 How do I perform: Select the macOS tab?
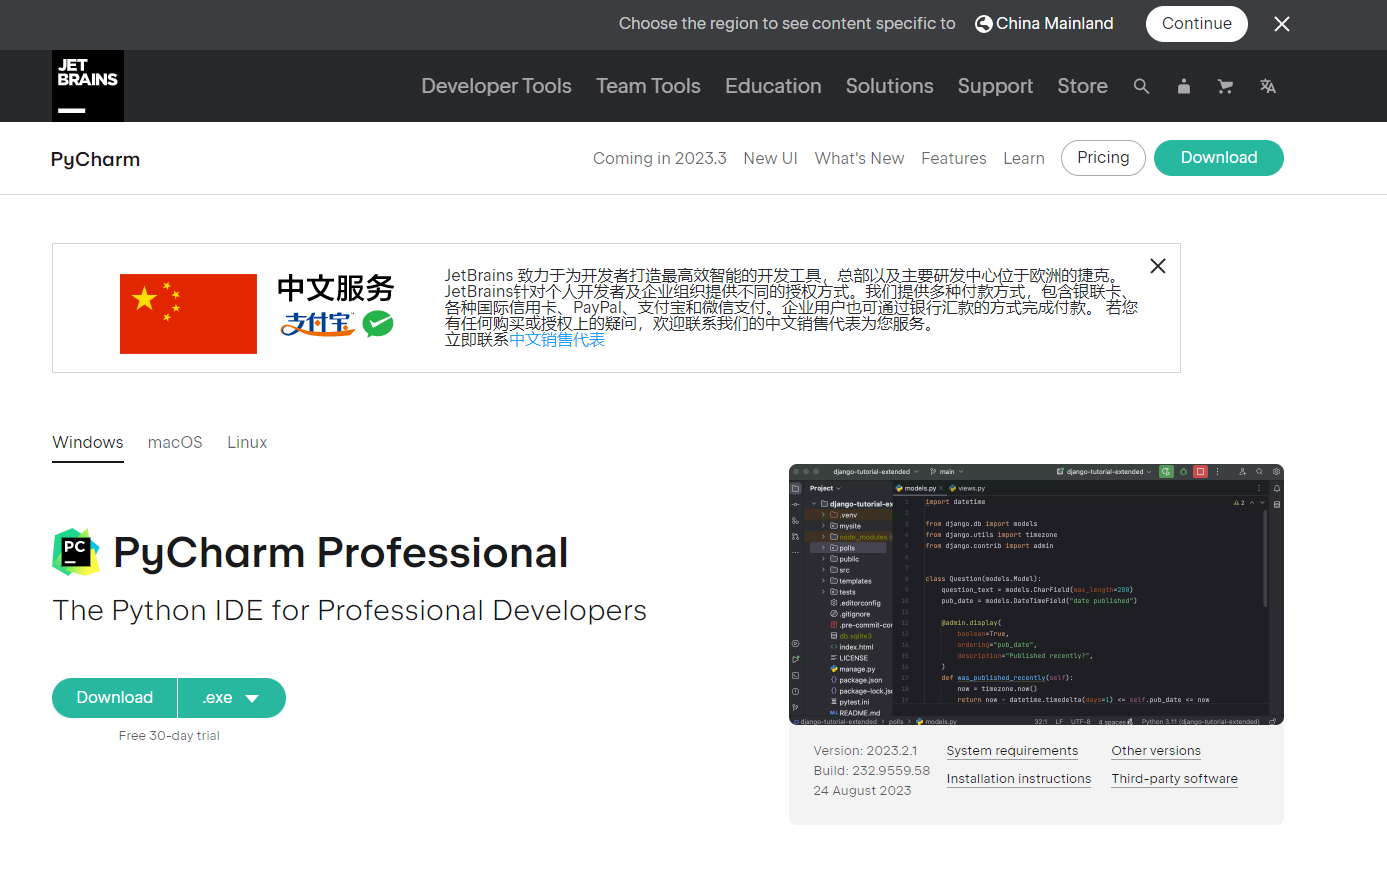175,443
